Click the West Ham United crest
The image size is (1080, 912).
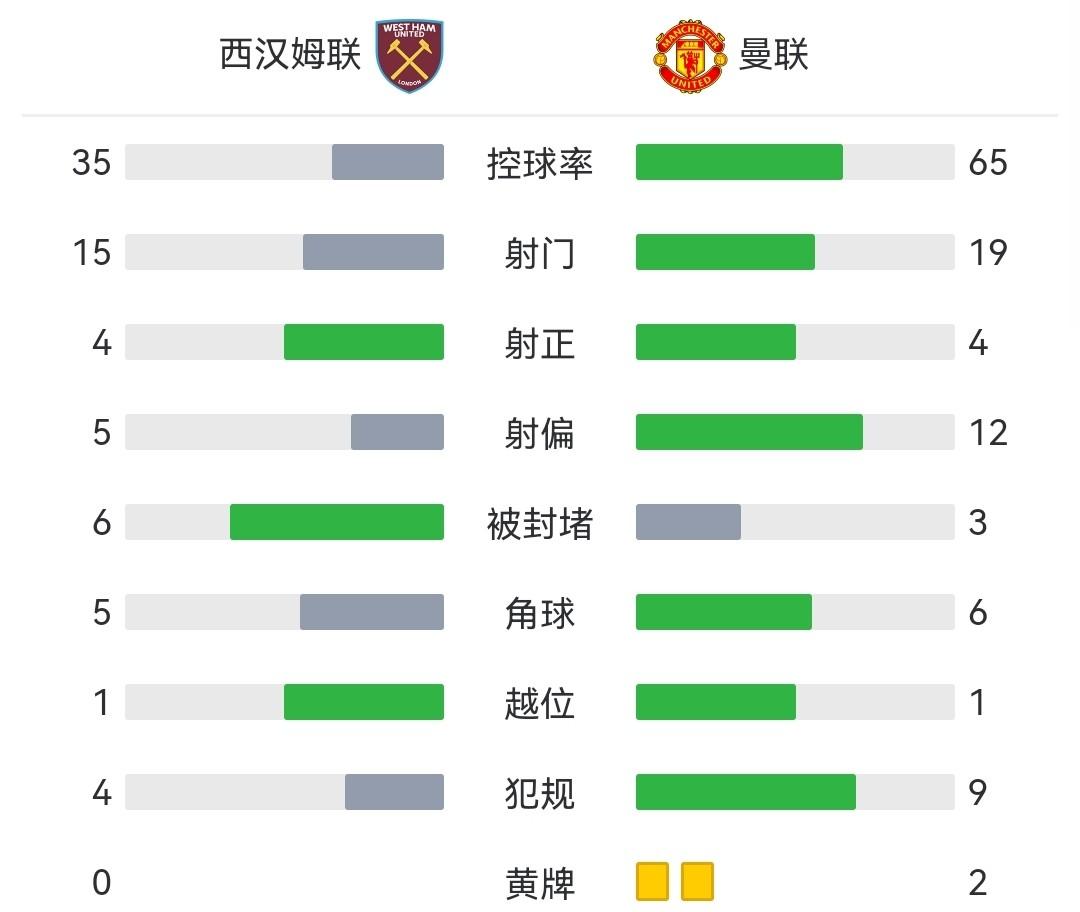pyautogui.click(x=410, y=56)
